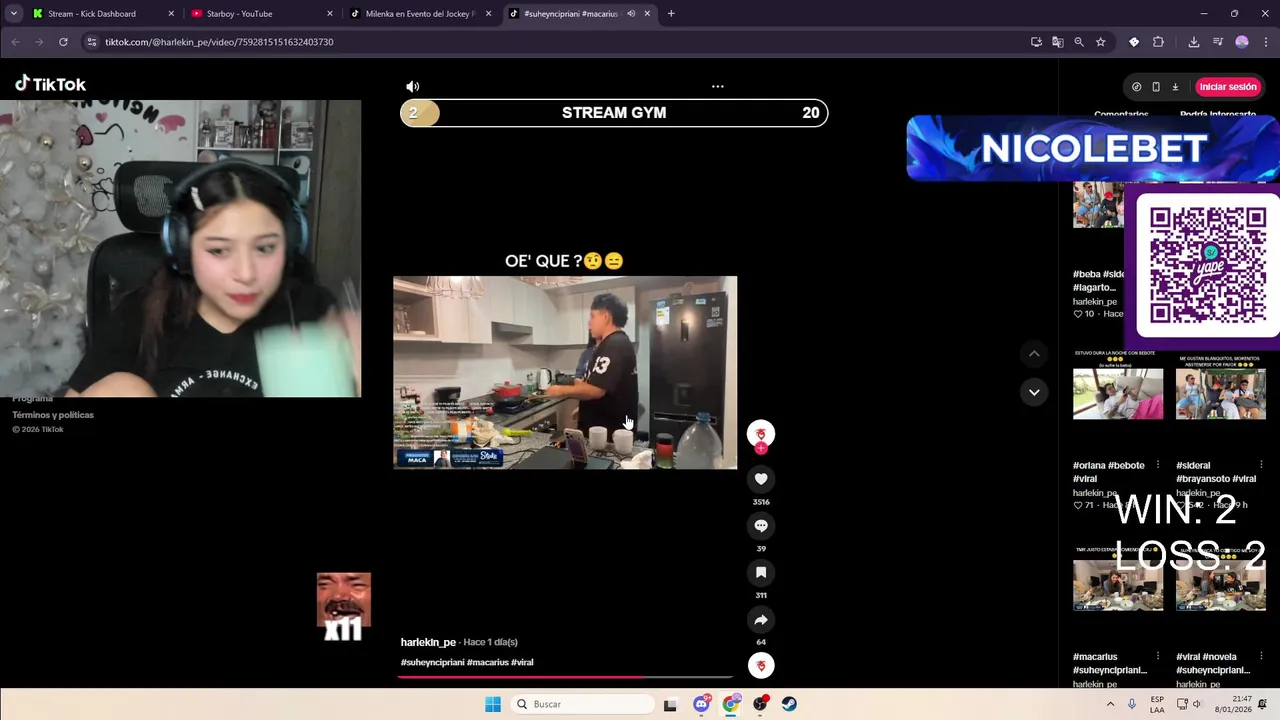
Task: Go forward in browser history
Action: pyautogui.click(x=39, y=42)
